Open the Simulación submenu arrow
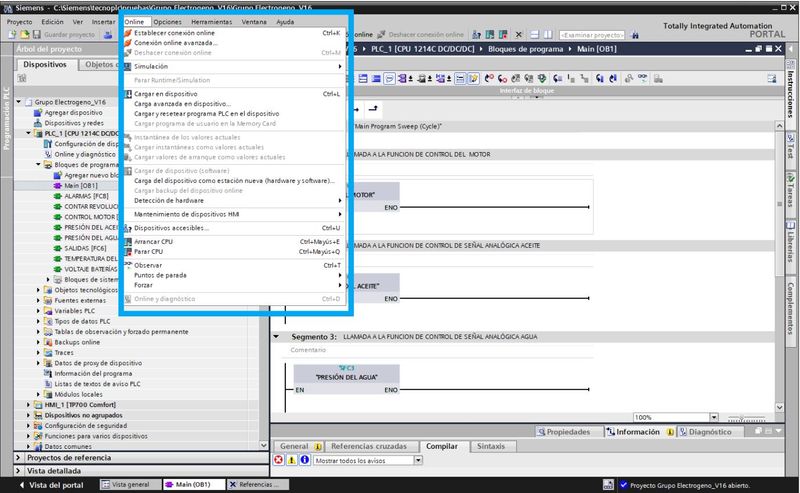800x493 pixels. coord(340,66)
